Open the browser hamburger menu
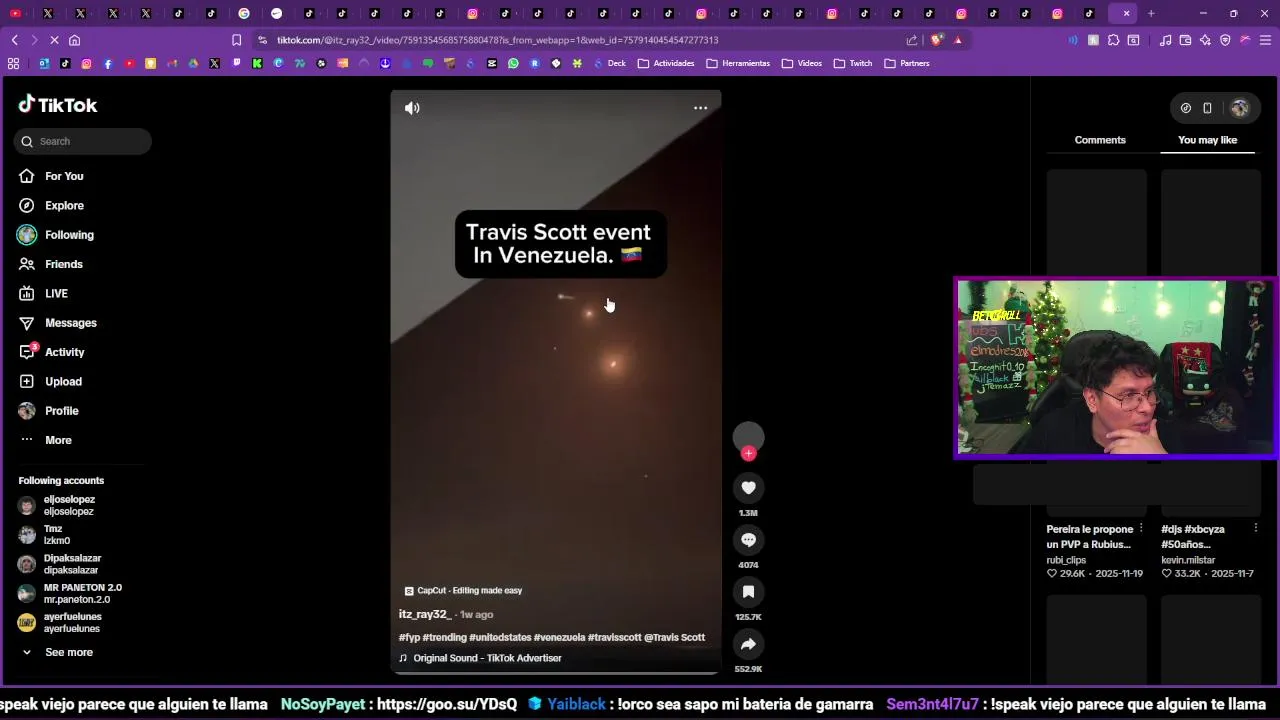 click(x=1265, y=40)
